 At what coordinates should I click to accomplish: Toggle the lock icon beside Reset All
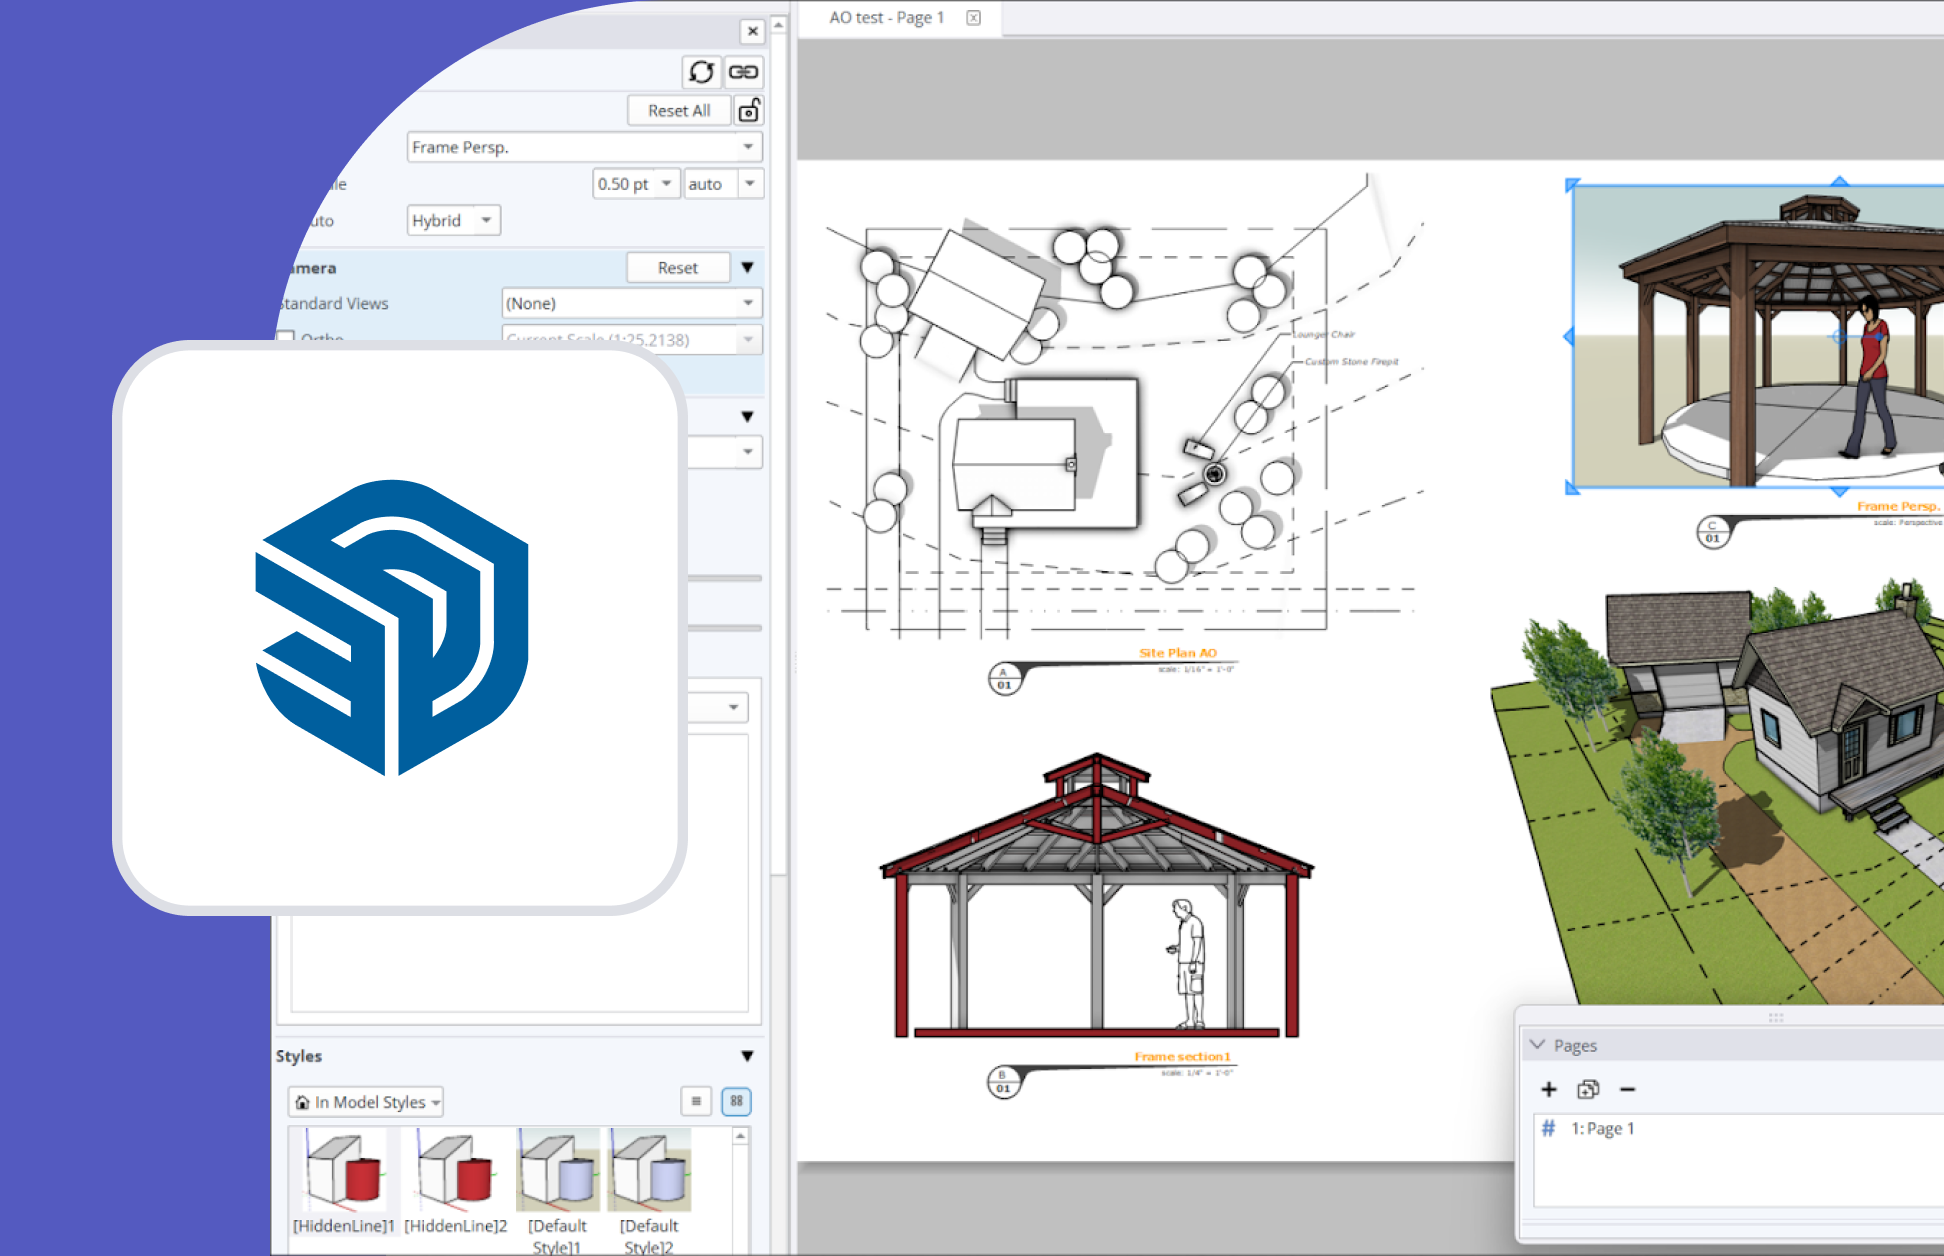click(x=749, y=110)
